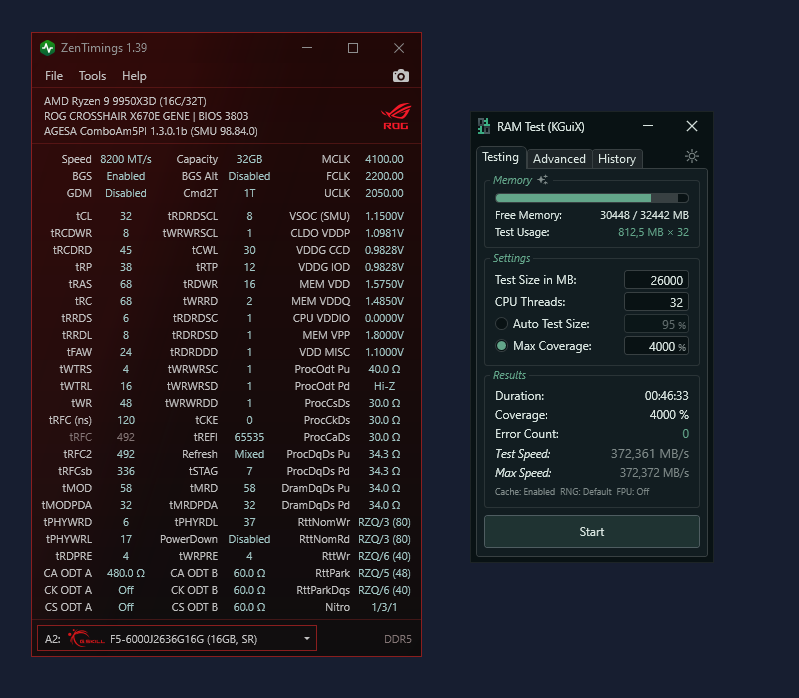Select the Max Coverage radio option
Screen dimensions: 799x698
501,345
